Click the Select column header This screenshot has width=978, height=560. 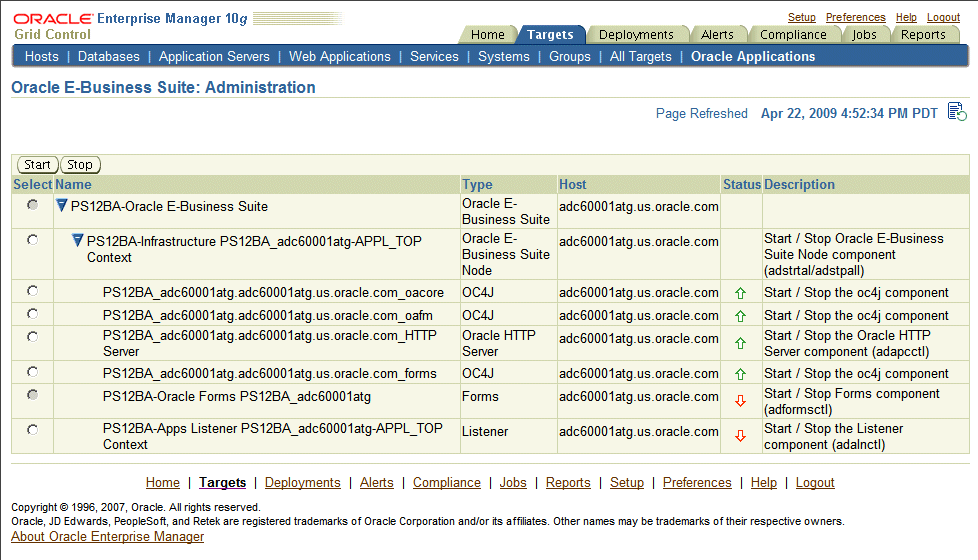coord(32,185)
